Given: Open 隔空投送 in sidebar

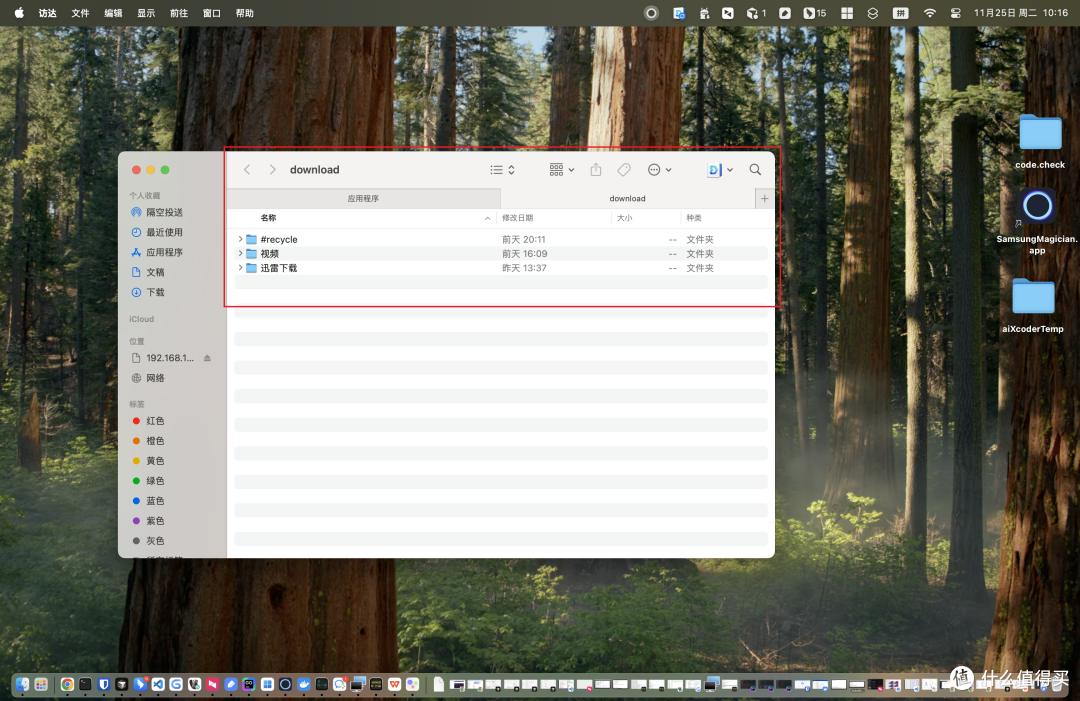Looking at the screenshot, I should click(x=157, y=212).
